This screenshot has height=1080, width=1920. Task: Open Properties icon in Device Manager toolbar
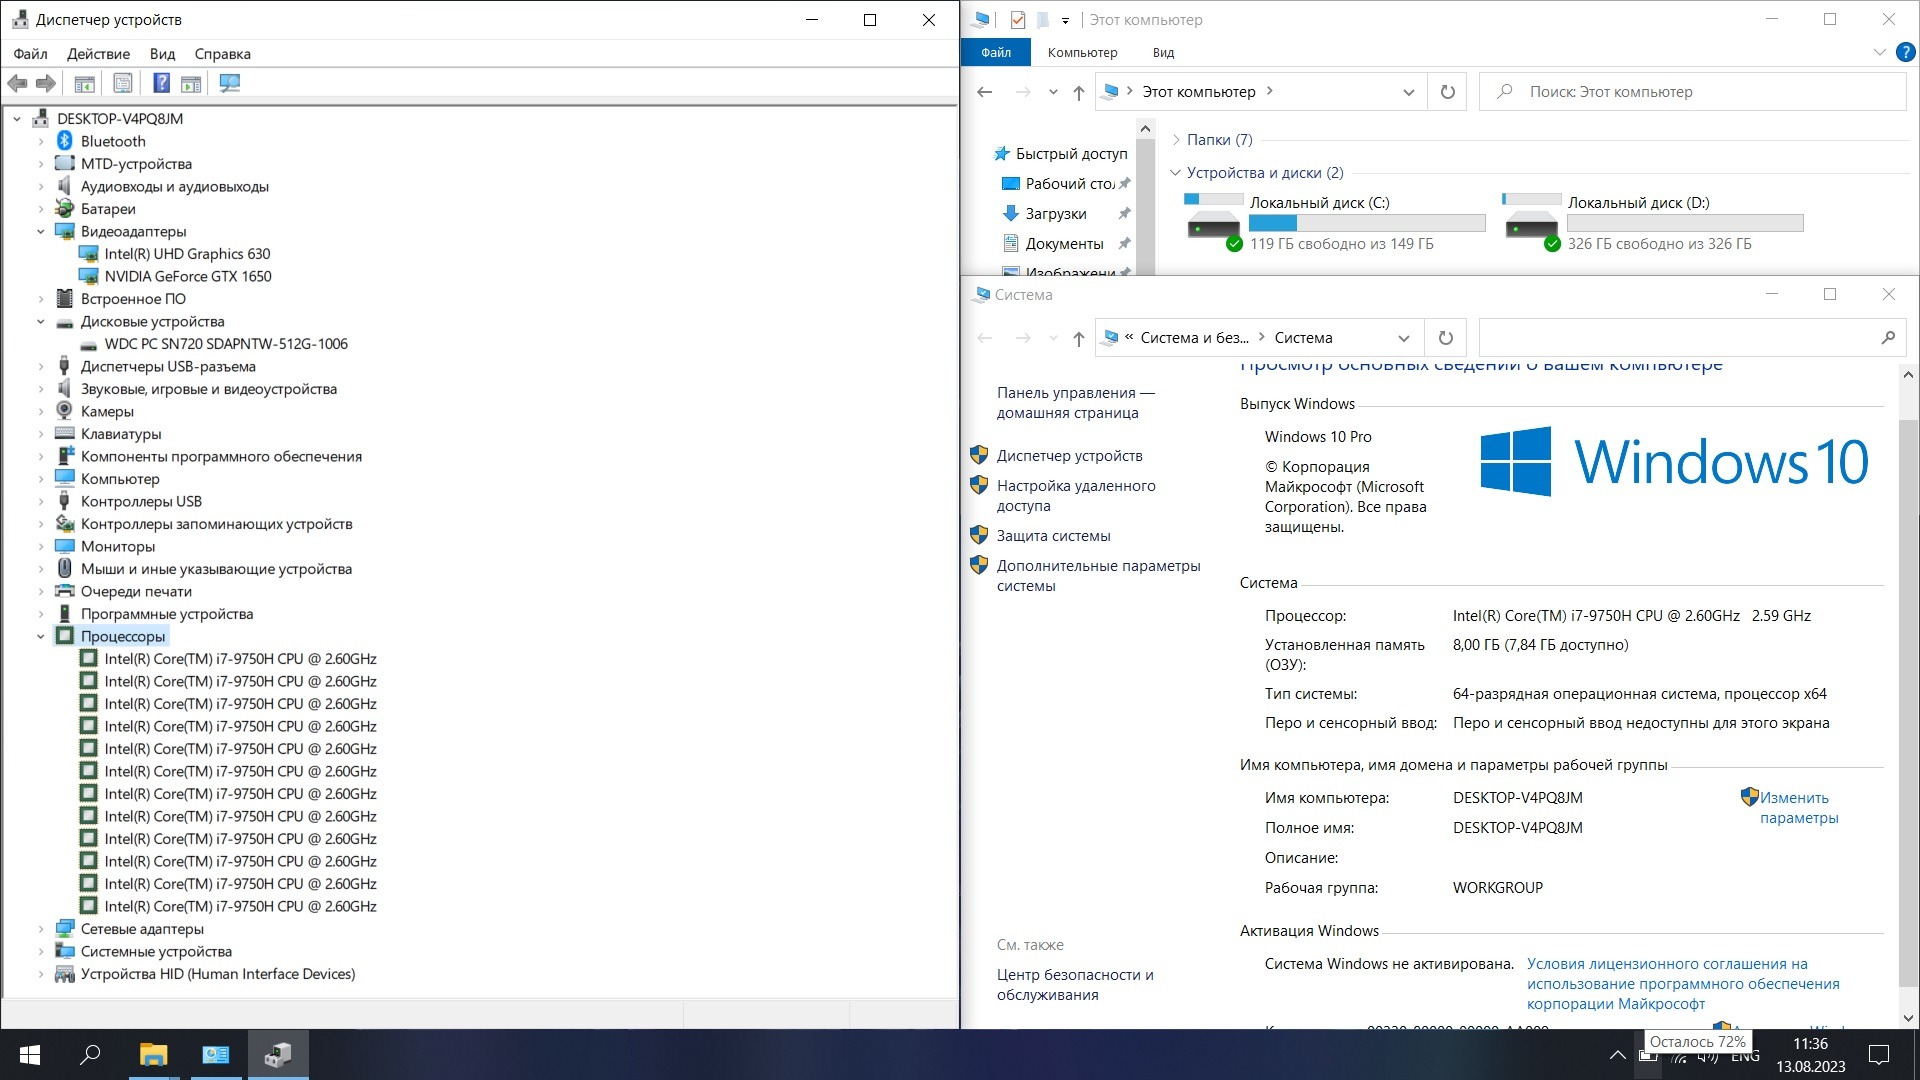[122, 83]
